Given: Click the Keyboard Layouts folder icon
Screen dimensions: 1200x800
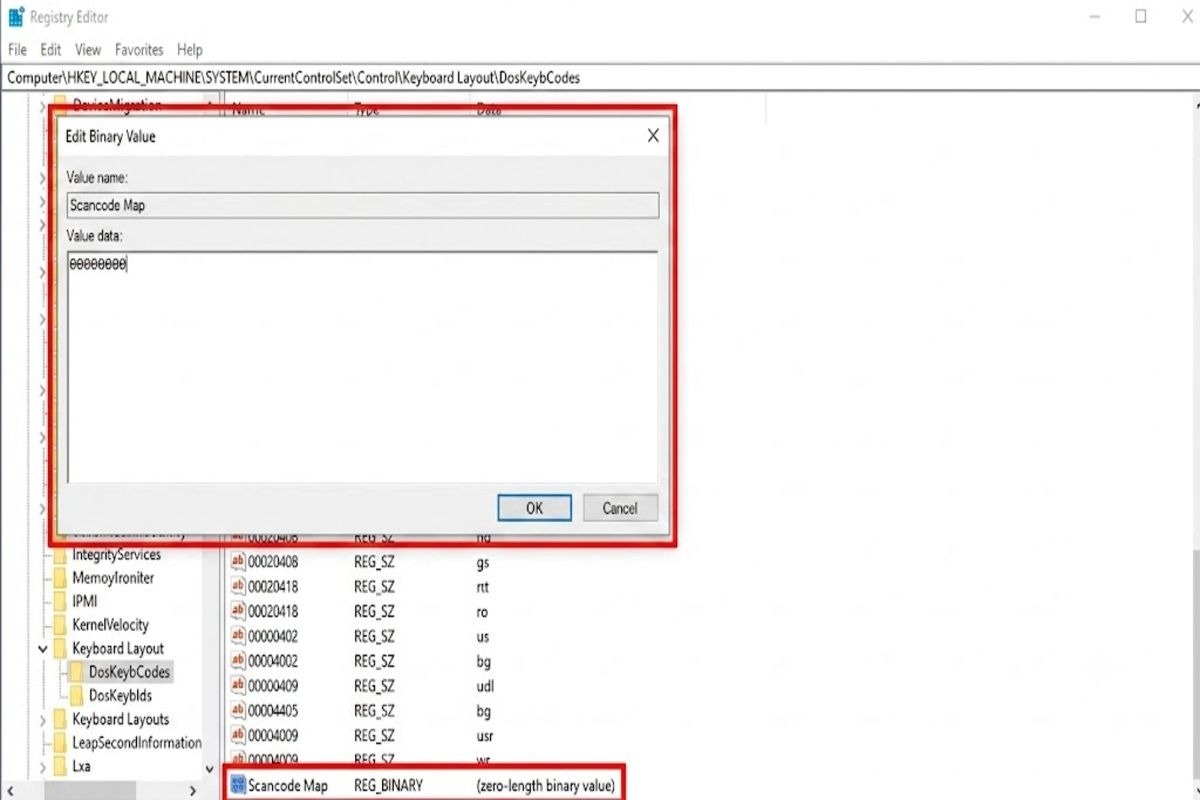Looking at the screenshot, I should [x=60, y=719].
